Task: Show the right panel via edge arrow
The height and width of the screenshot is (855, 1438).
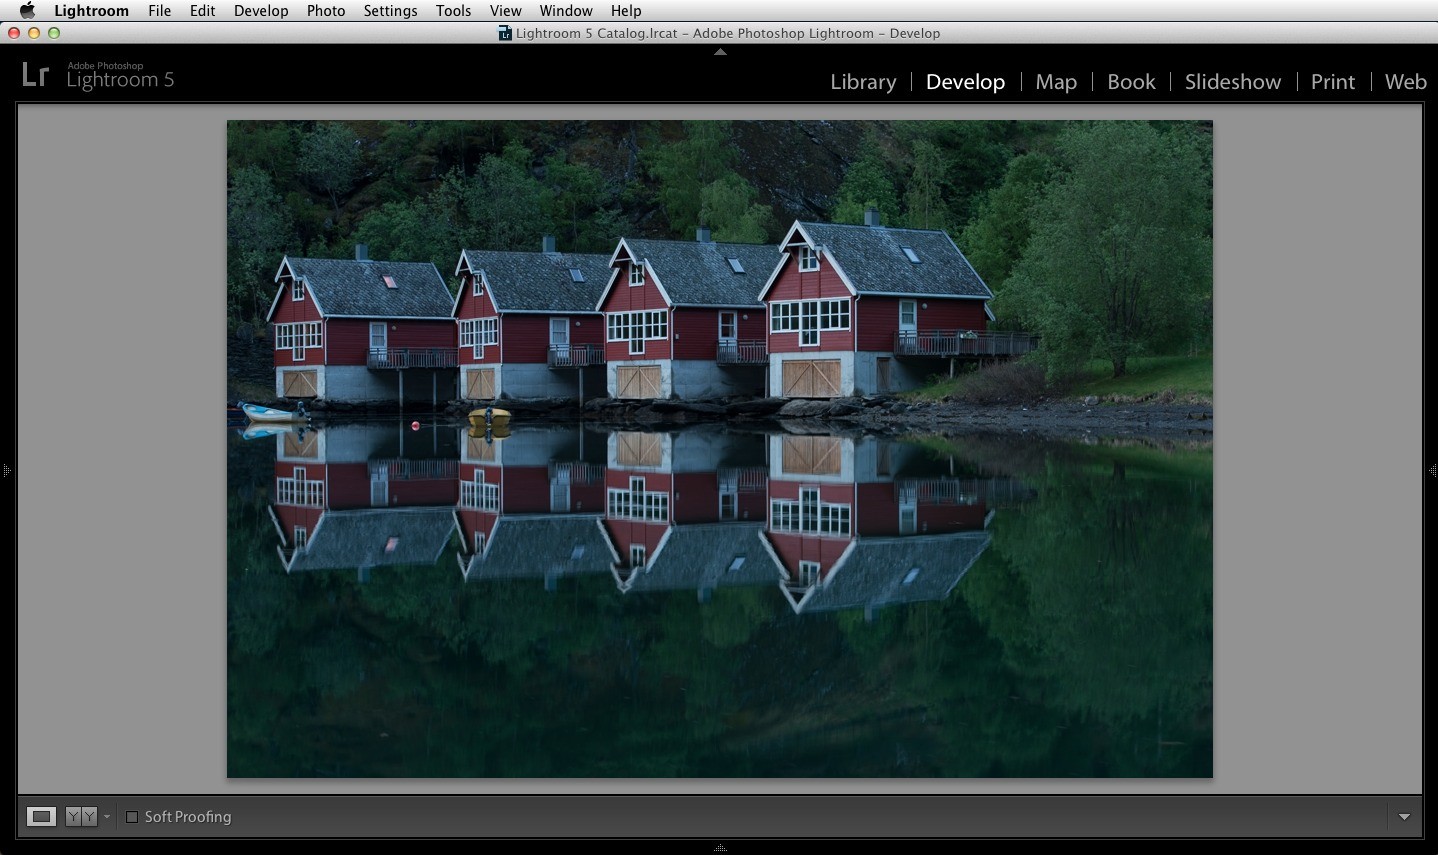Action: point(1432,470)
